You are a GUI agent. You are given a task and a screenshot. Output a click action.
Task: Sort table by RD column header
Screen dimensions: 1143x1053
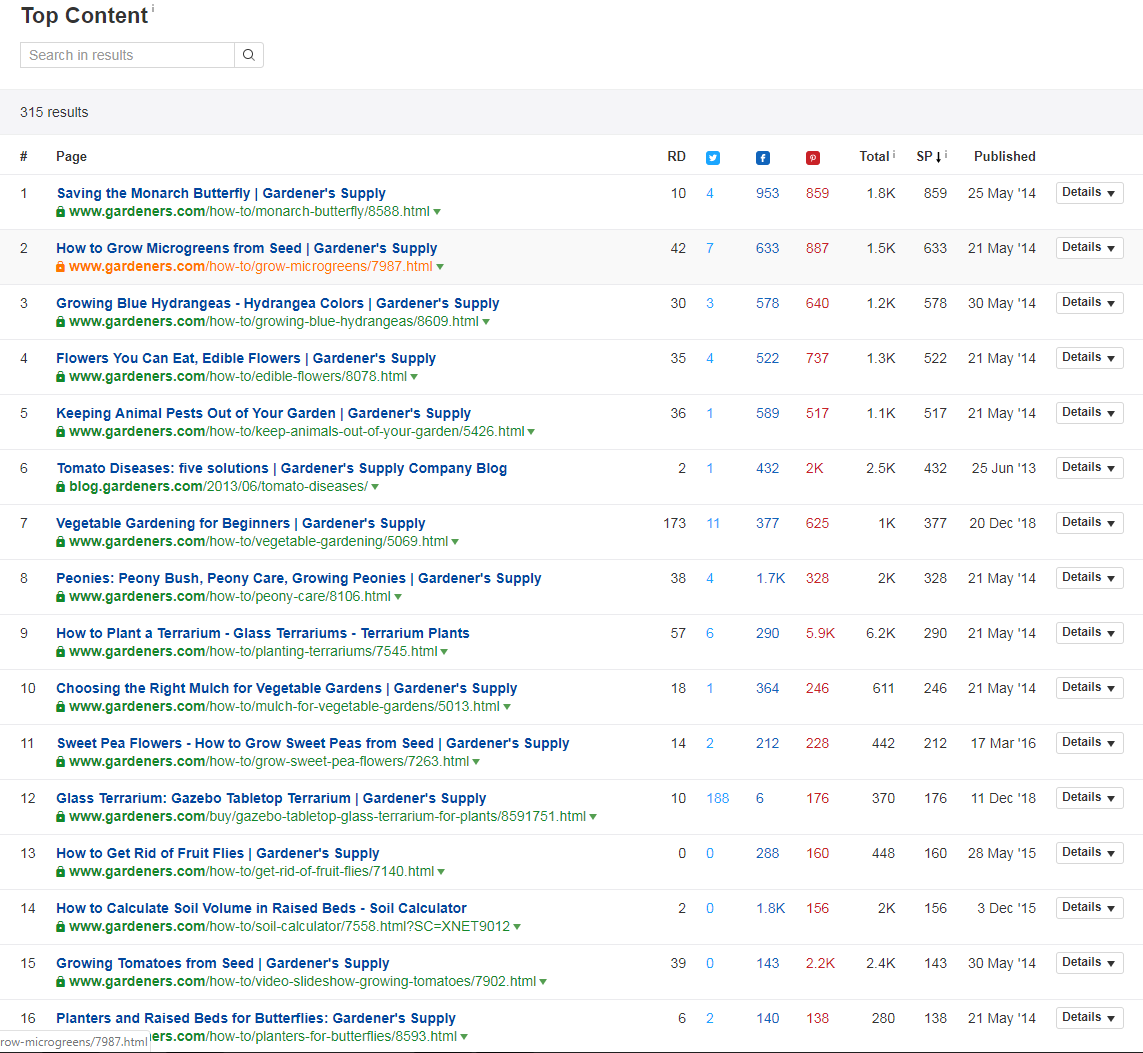(676, 157)
